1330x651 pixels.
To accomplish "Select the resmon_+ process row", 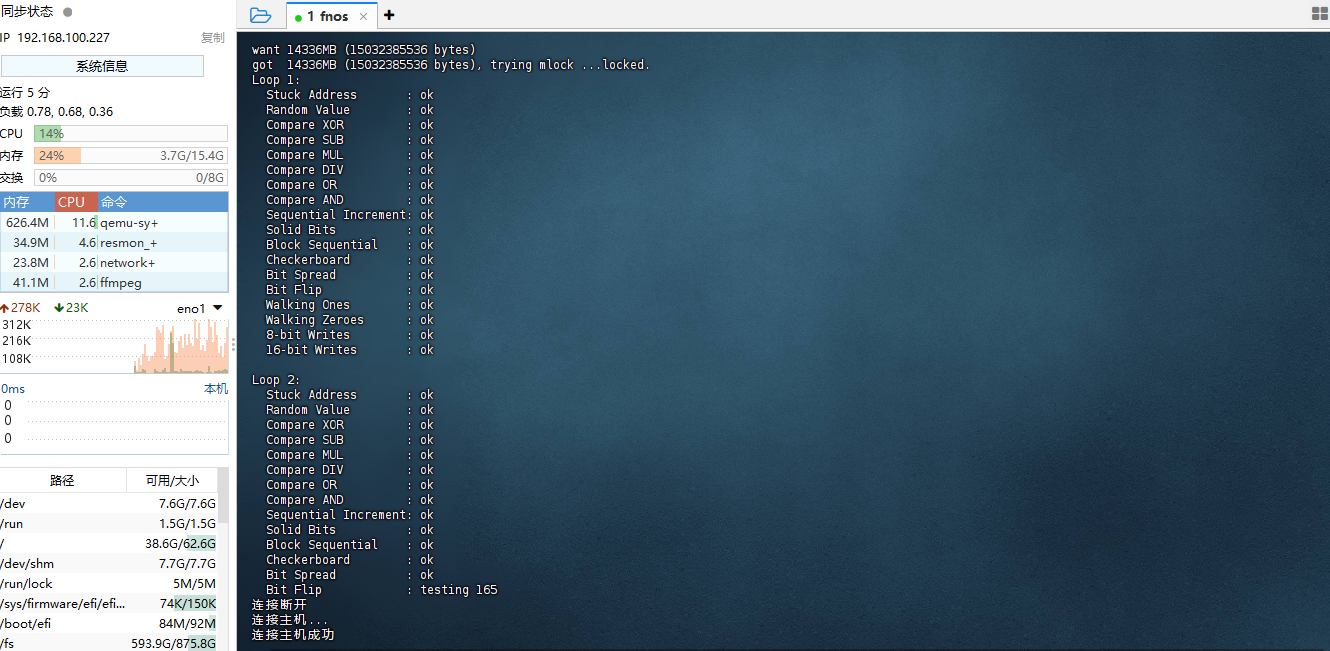I will [114, 243].
